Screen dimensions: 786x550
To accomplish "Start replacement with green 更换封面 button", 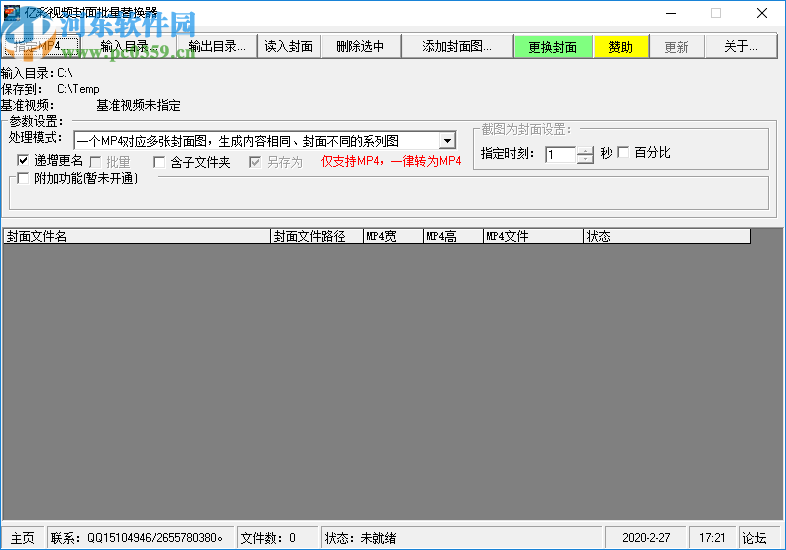I will point(553,47).
